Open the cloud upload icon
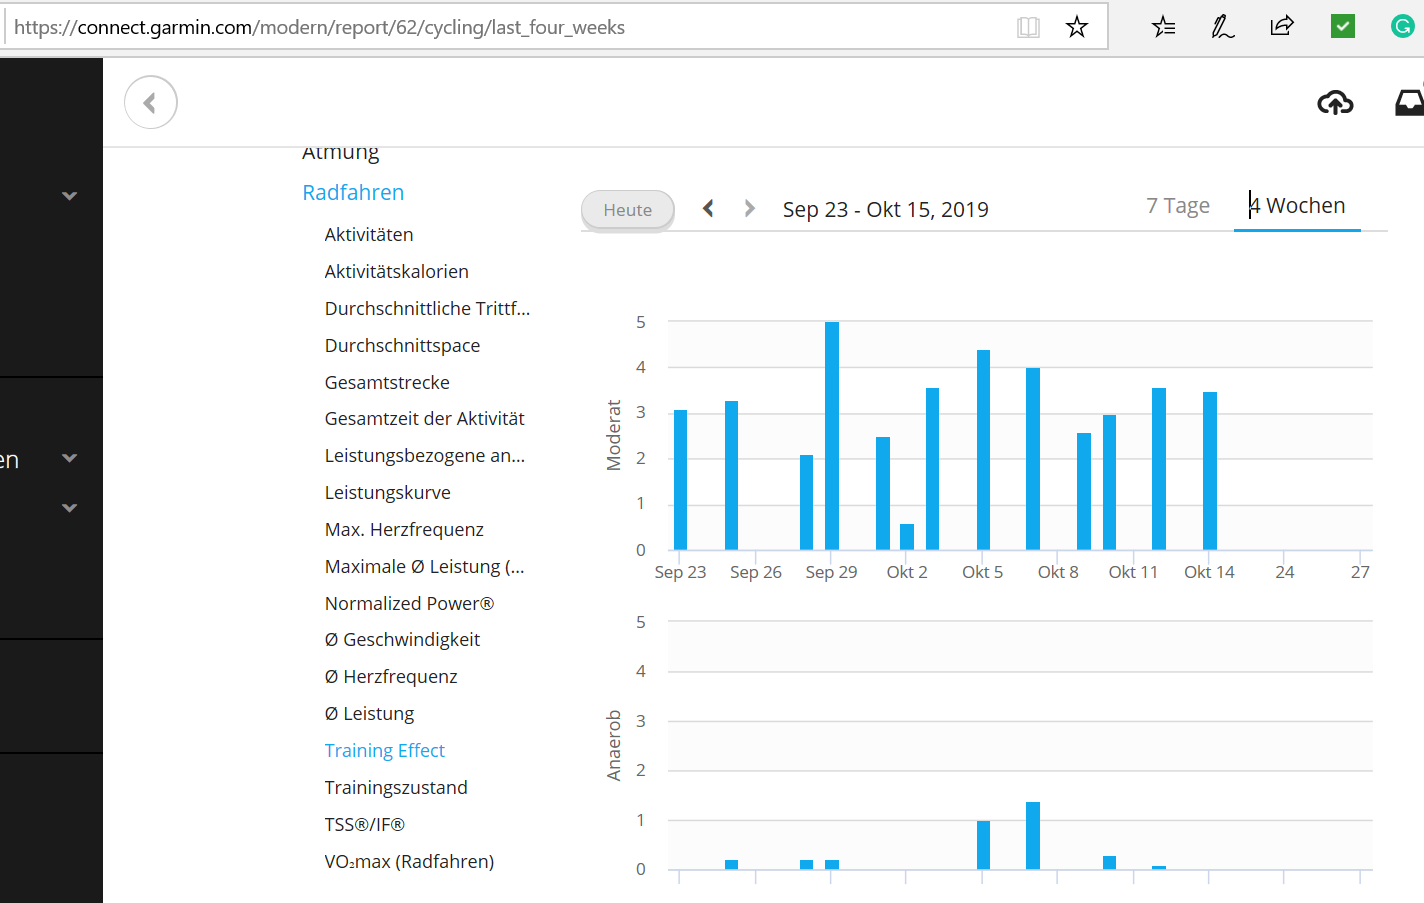This screenshot has width=1424, height=903. tap(1335, 102)
